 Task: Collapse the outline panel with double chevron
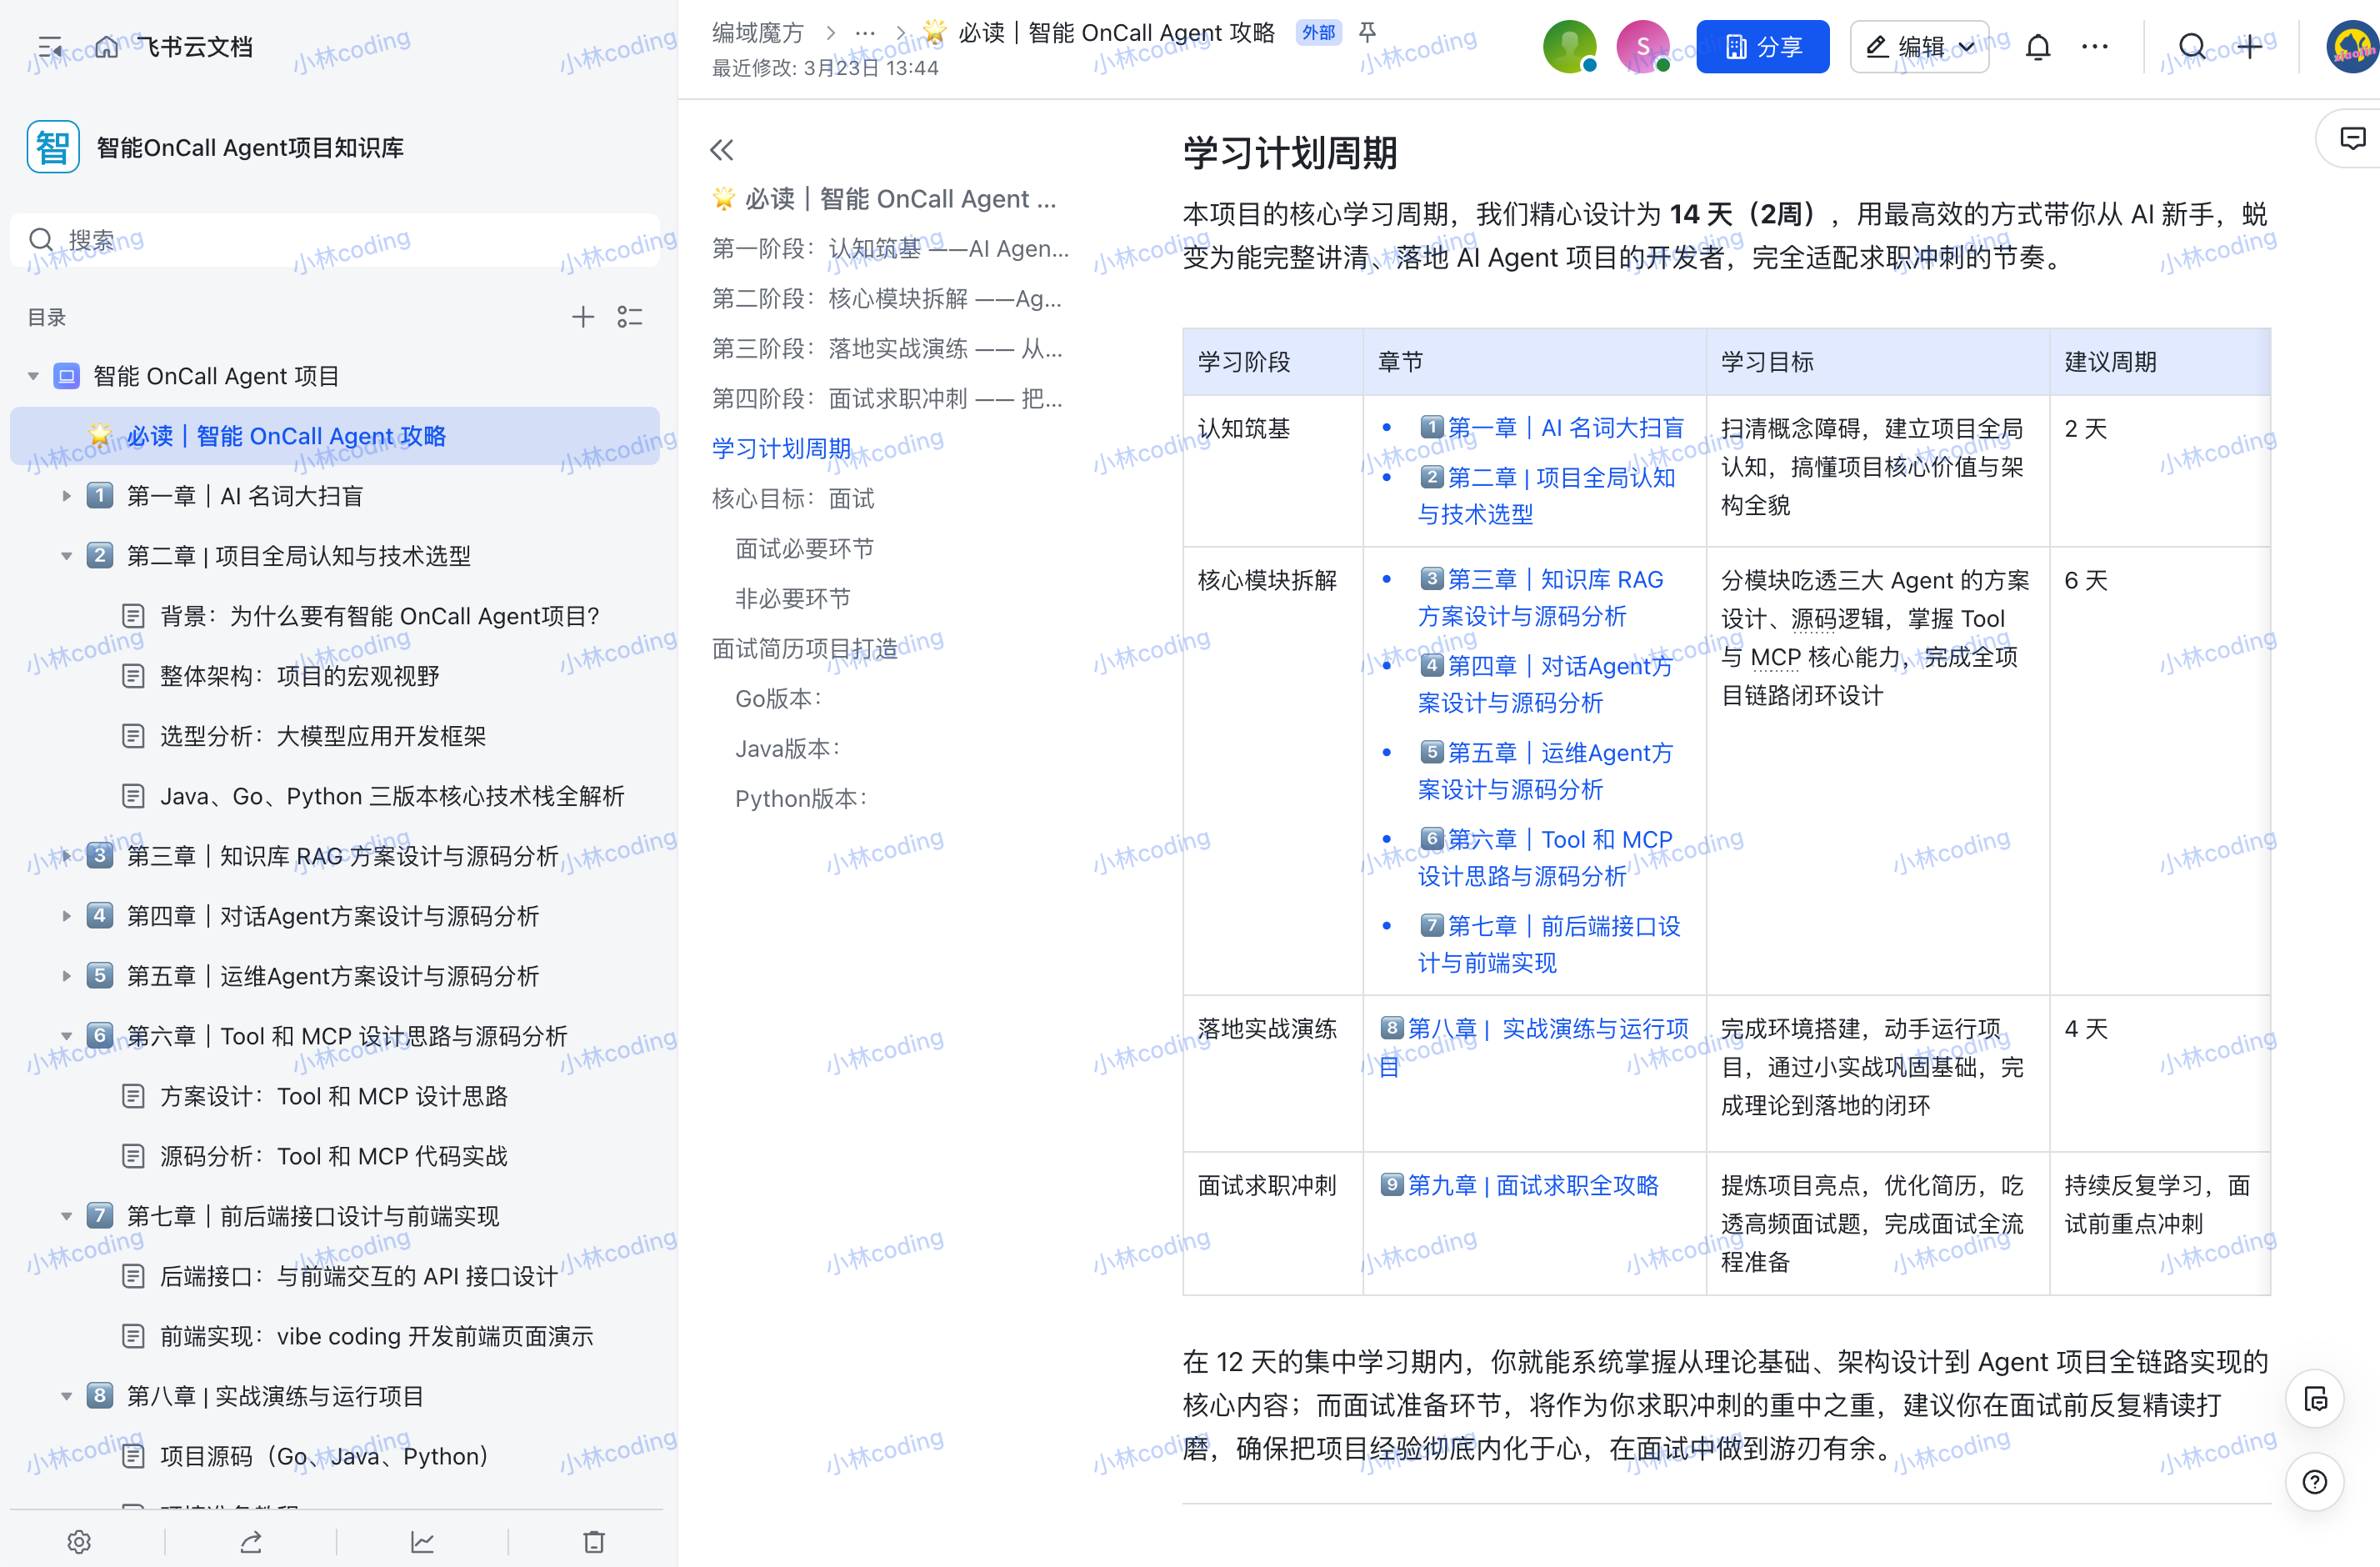722,150
